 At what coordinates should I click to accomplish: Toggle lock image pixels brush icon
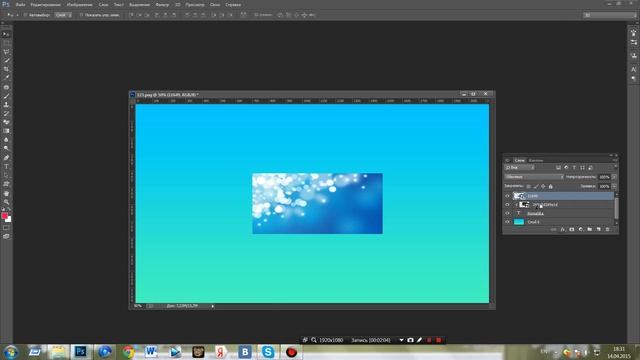pyautogui.click(x=536, y=187)
